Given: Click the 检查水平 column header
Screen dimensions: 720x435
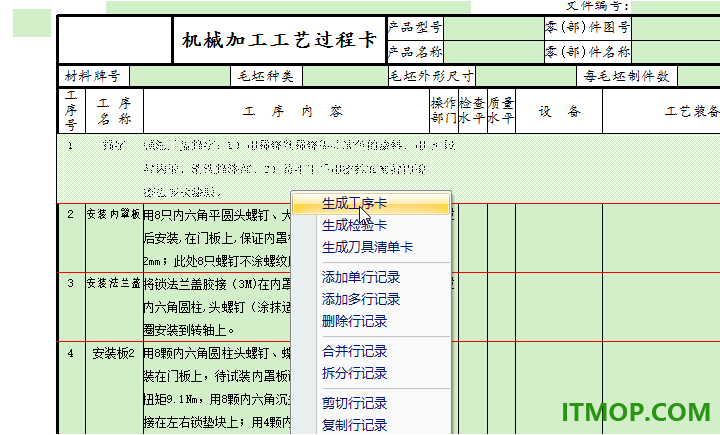Looking at the screenshot, I should coord(472,111).
